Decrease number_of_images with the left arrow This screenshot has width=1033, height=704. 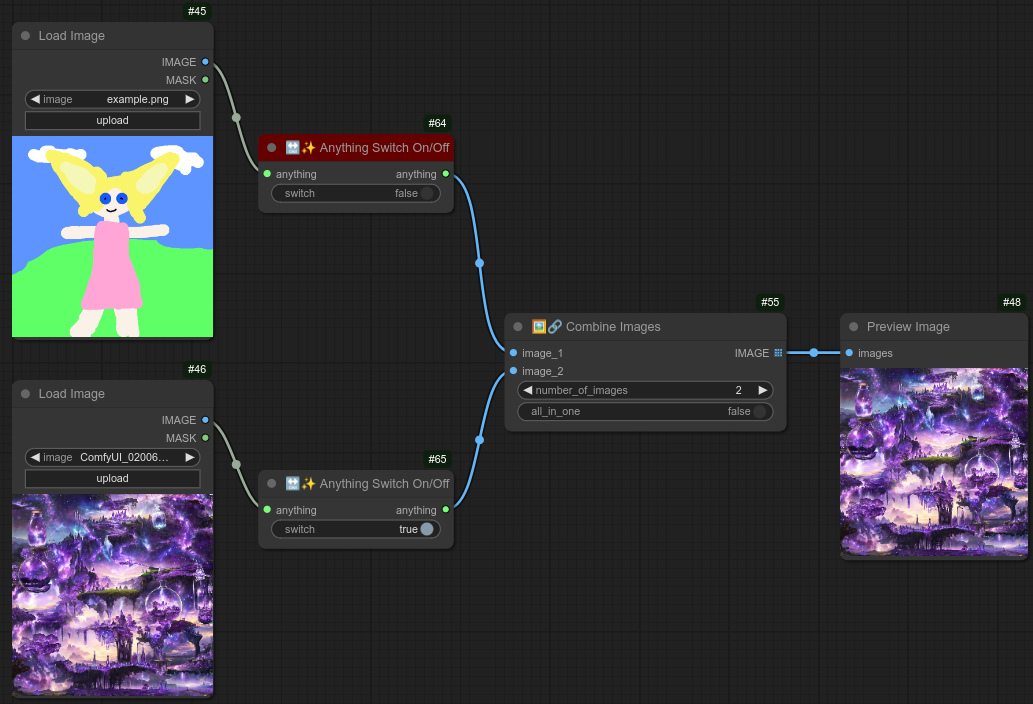[x=527, y=390]
